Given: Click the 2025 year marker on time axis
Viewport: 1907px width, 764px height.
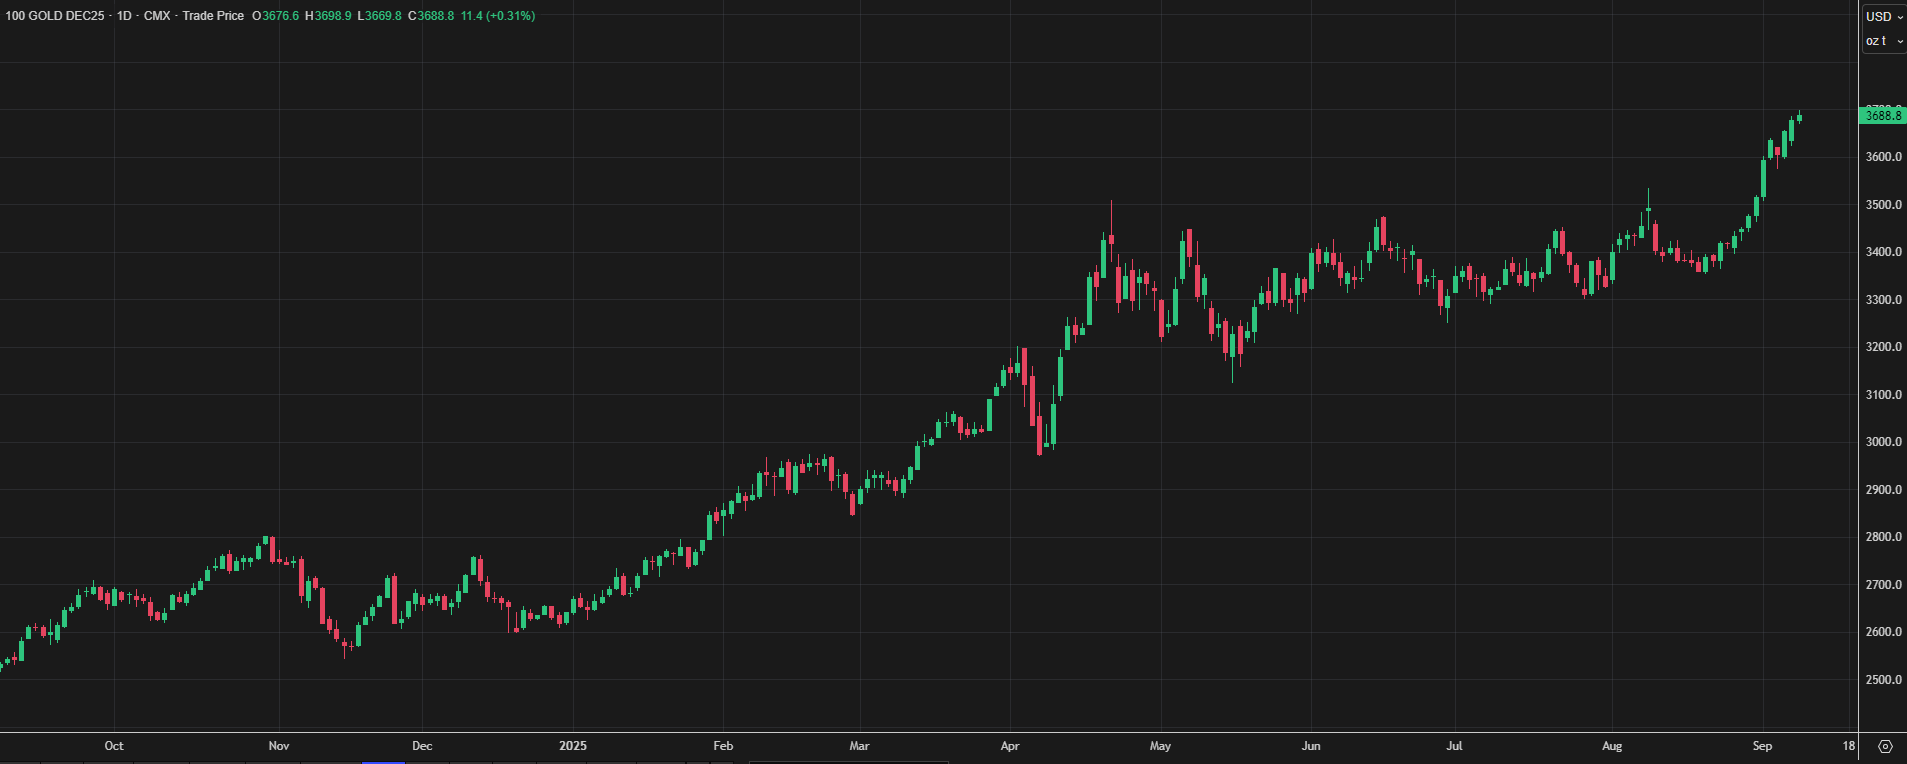Looking at the screenshot, I should [x=573, y=746].
